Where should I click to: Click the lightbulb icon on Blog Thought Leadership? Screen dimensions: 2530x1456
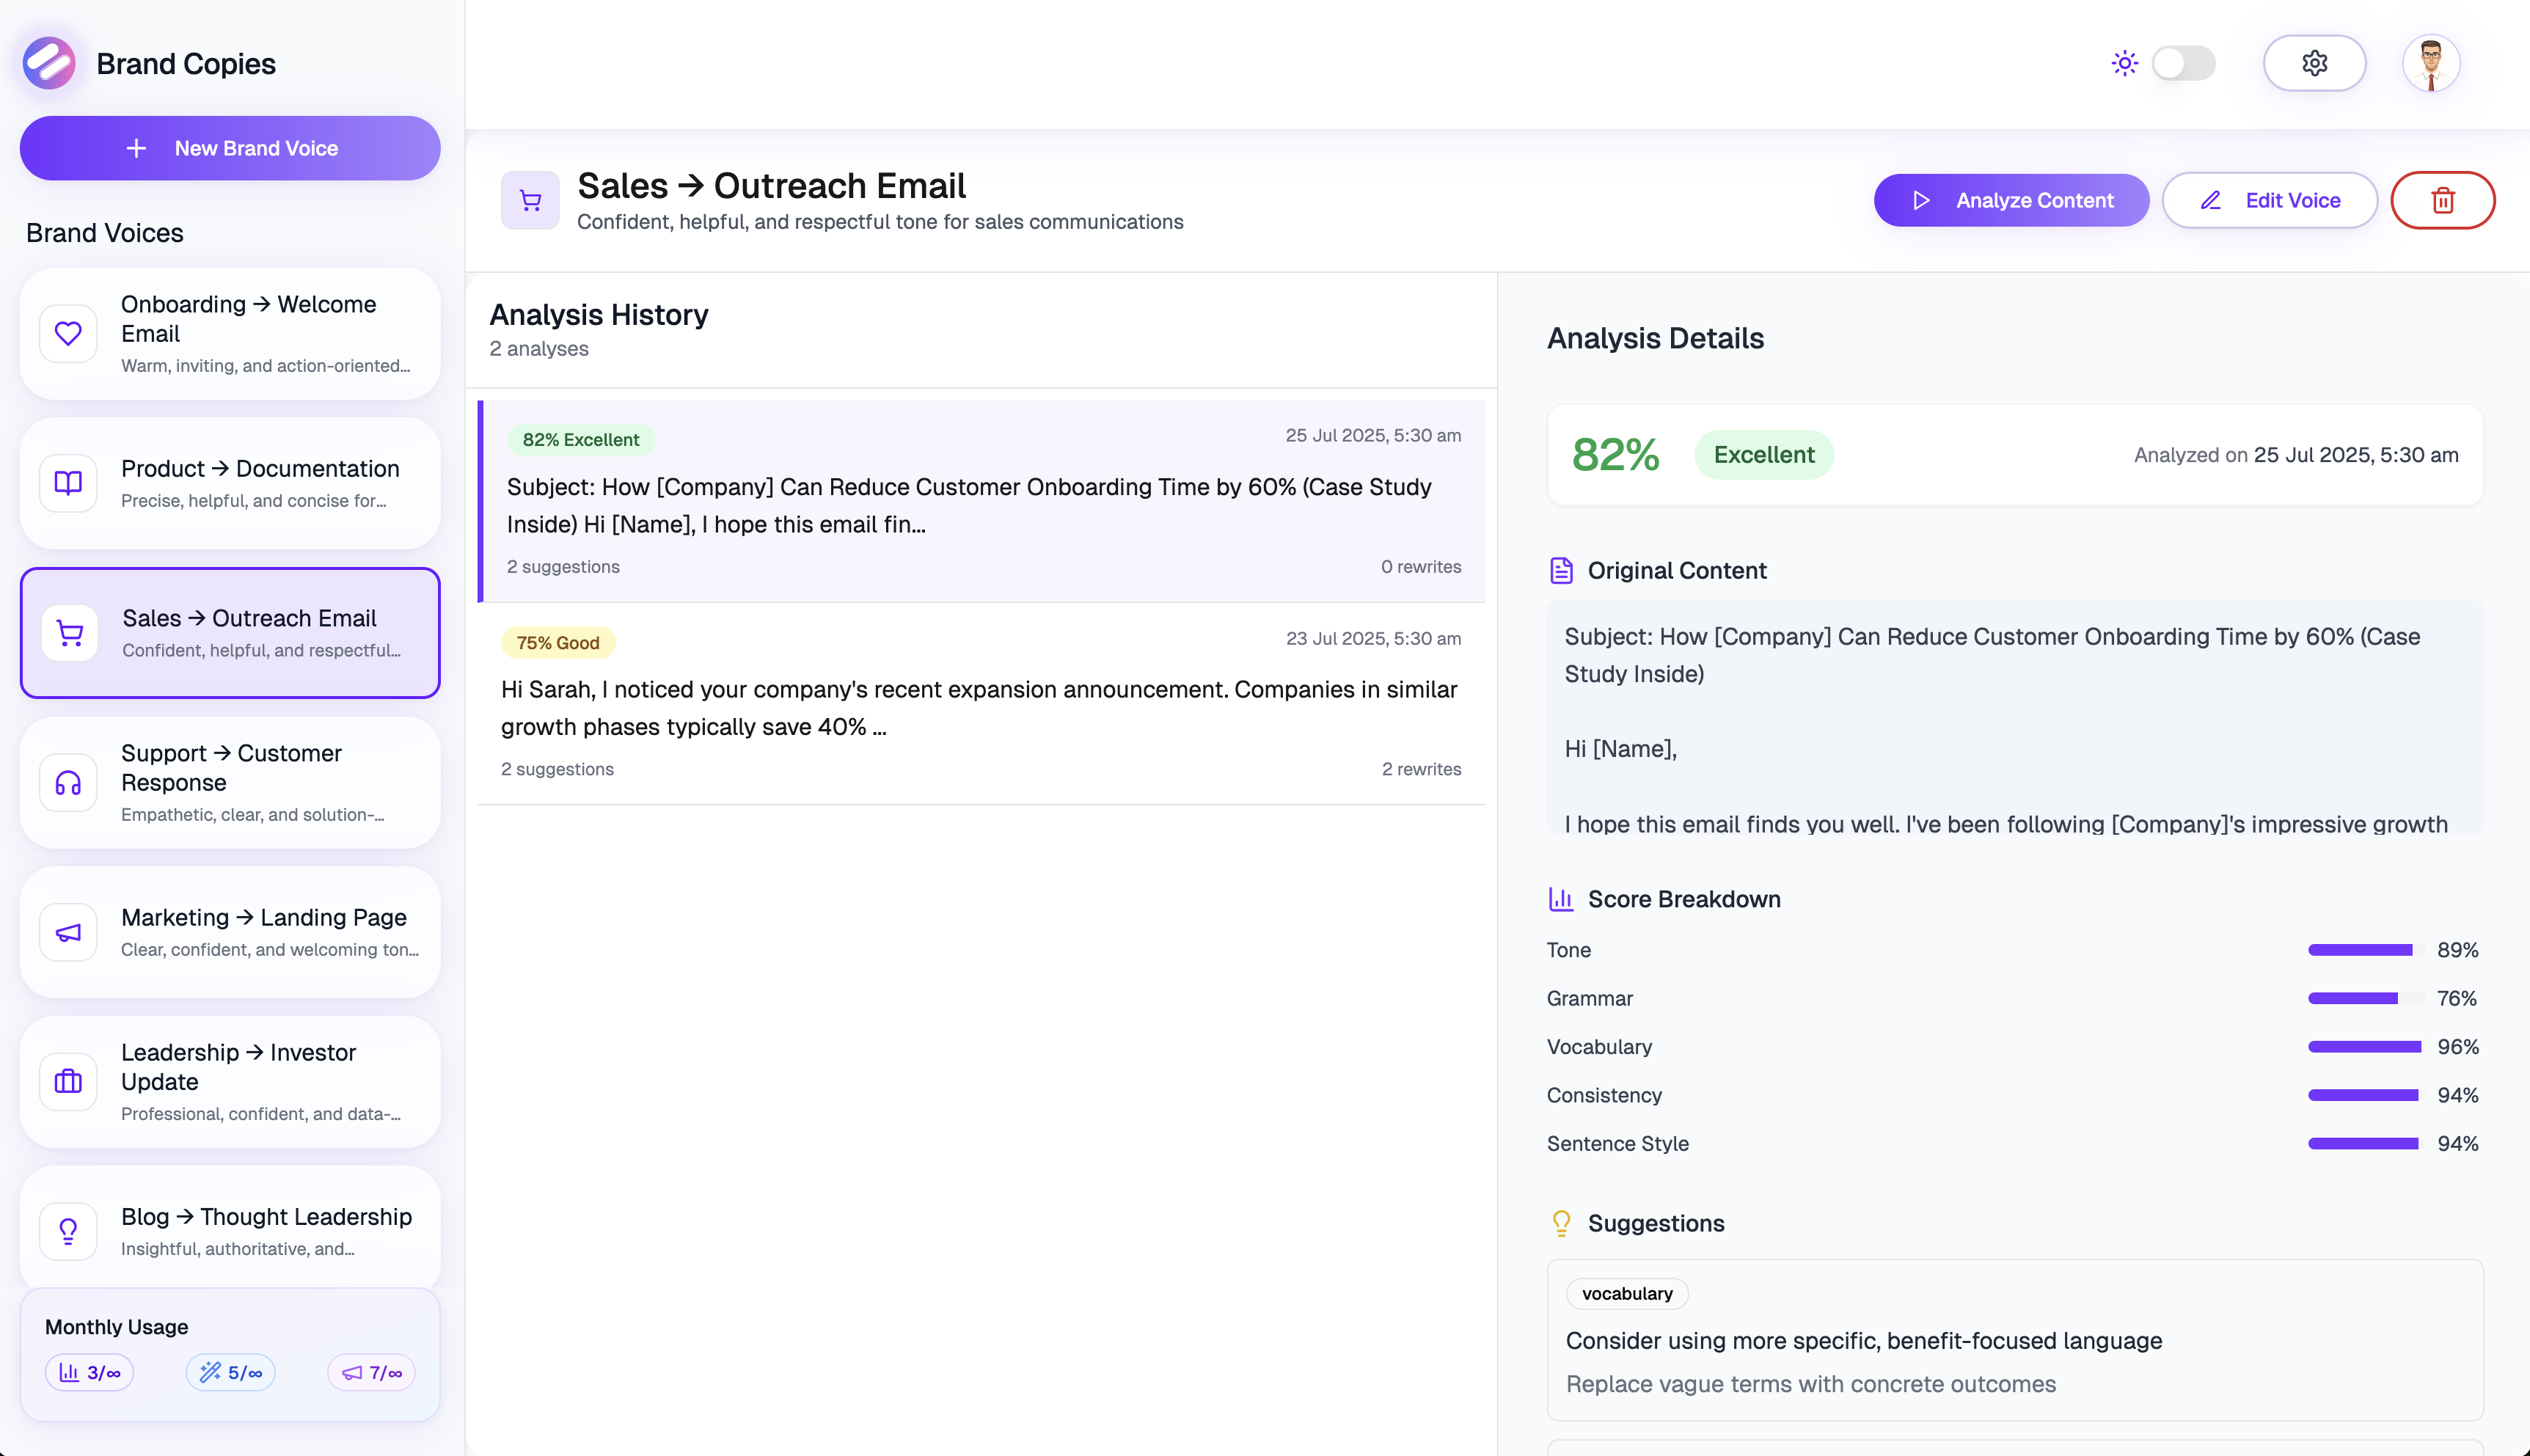coord(67,1230)
